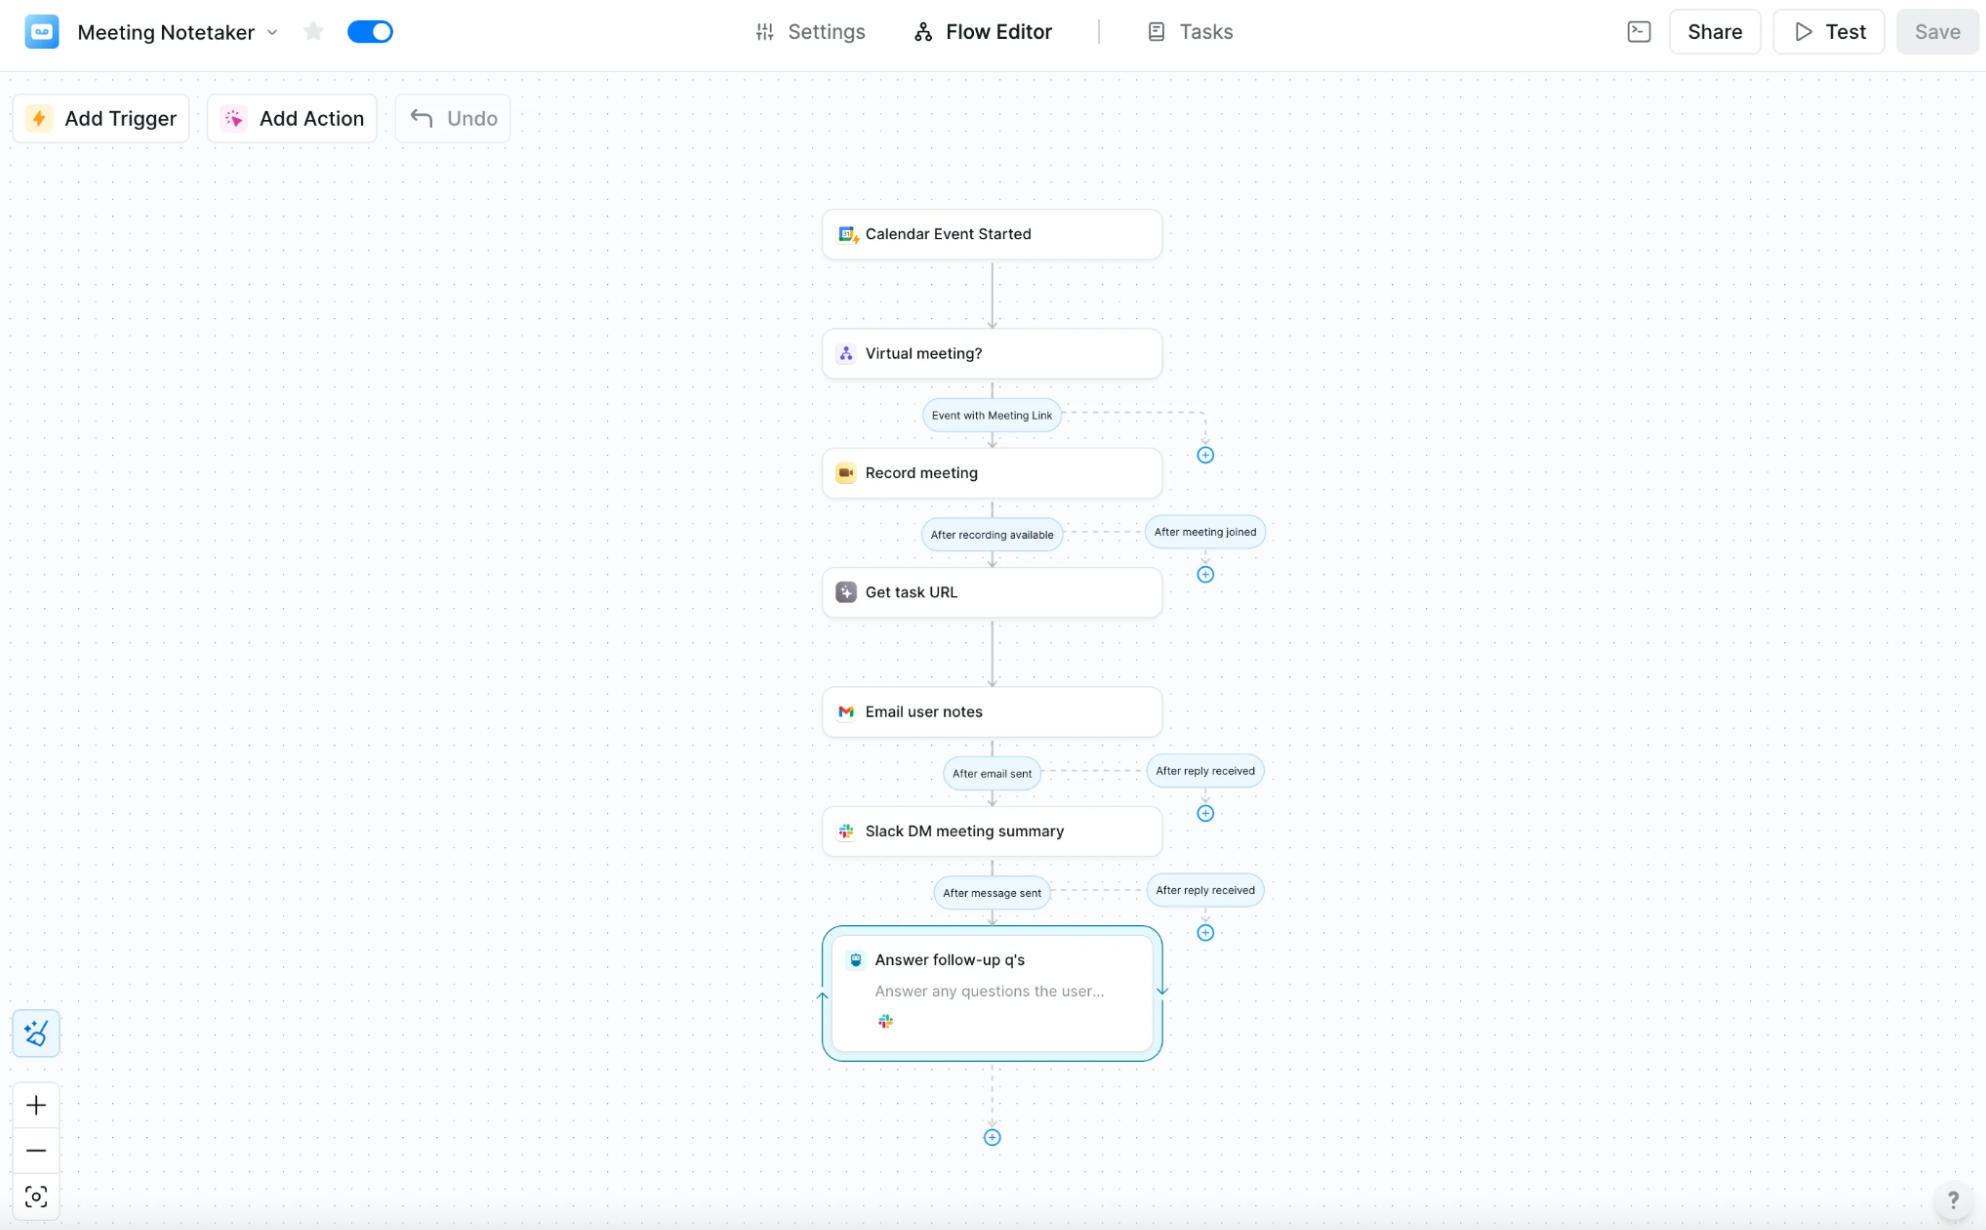Click the After recording available label
Image resolution: width=1986 pixels, height=1230 pixels.
pyautogui.click(x=992, y=534)
